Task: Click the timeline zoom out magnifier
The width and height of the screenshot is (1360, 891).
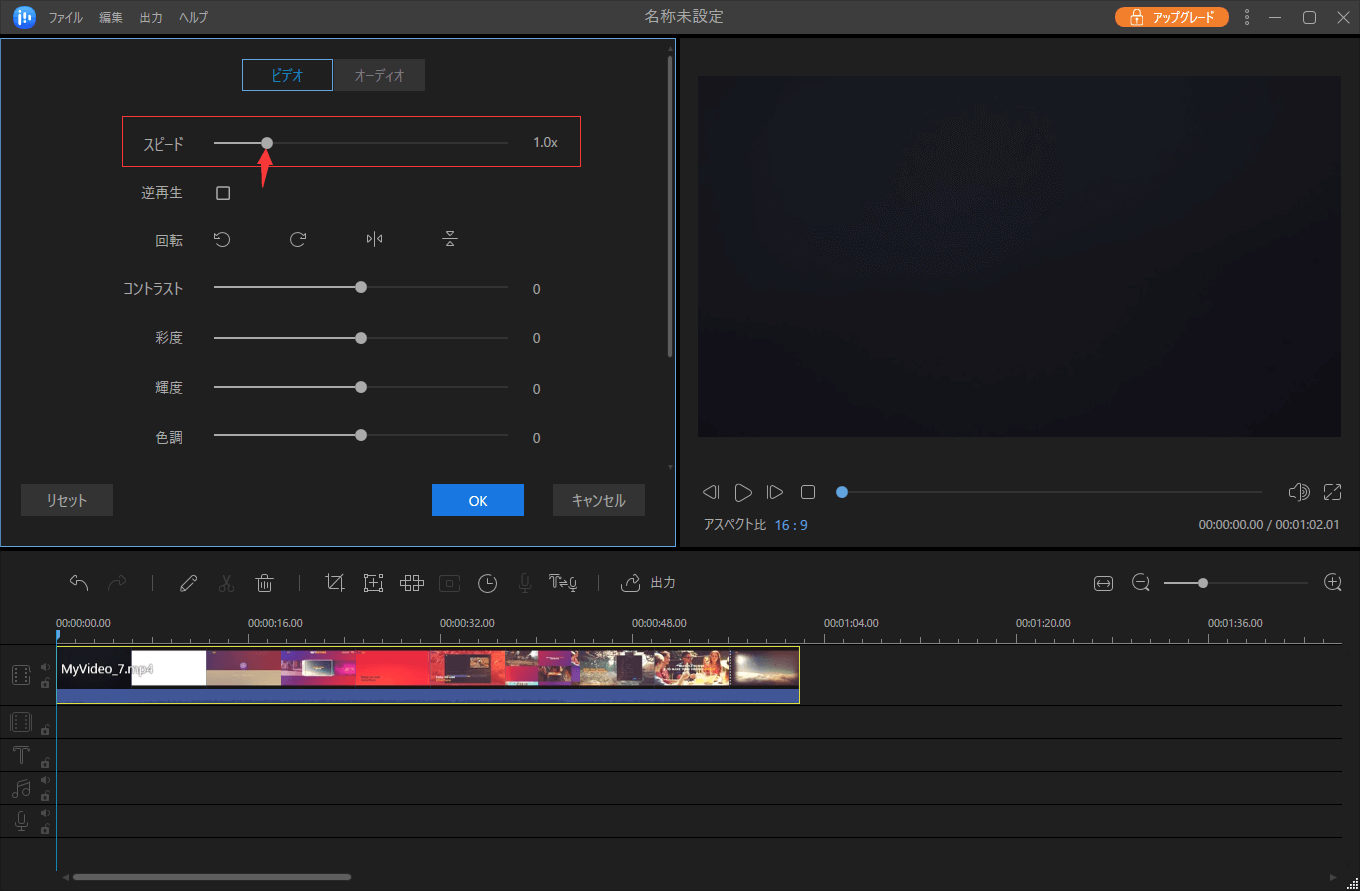Action: 1141,583
